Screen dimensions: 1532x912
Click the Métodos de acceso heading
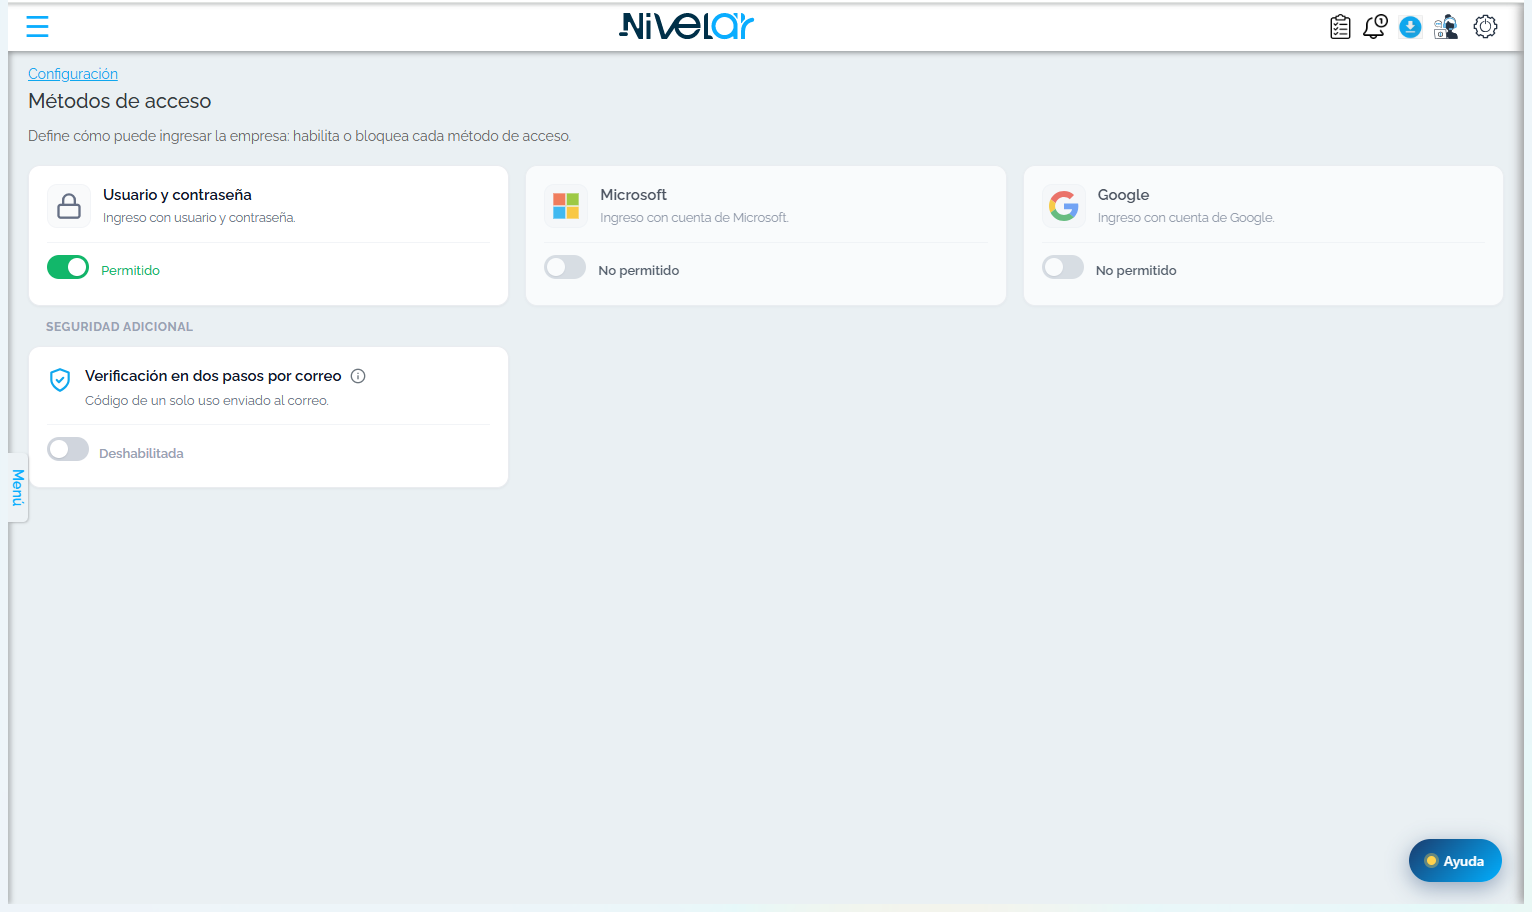[x=120, y=101]
